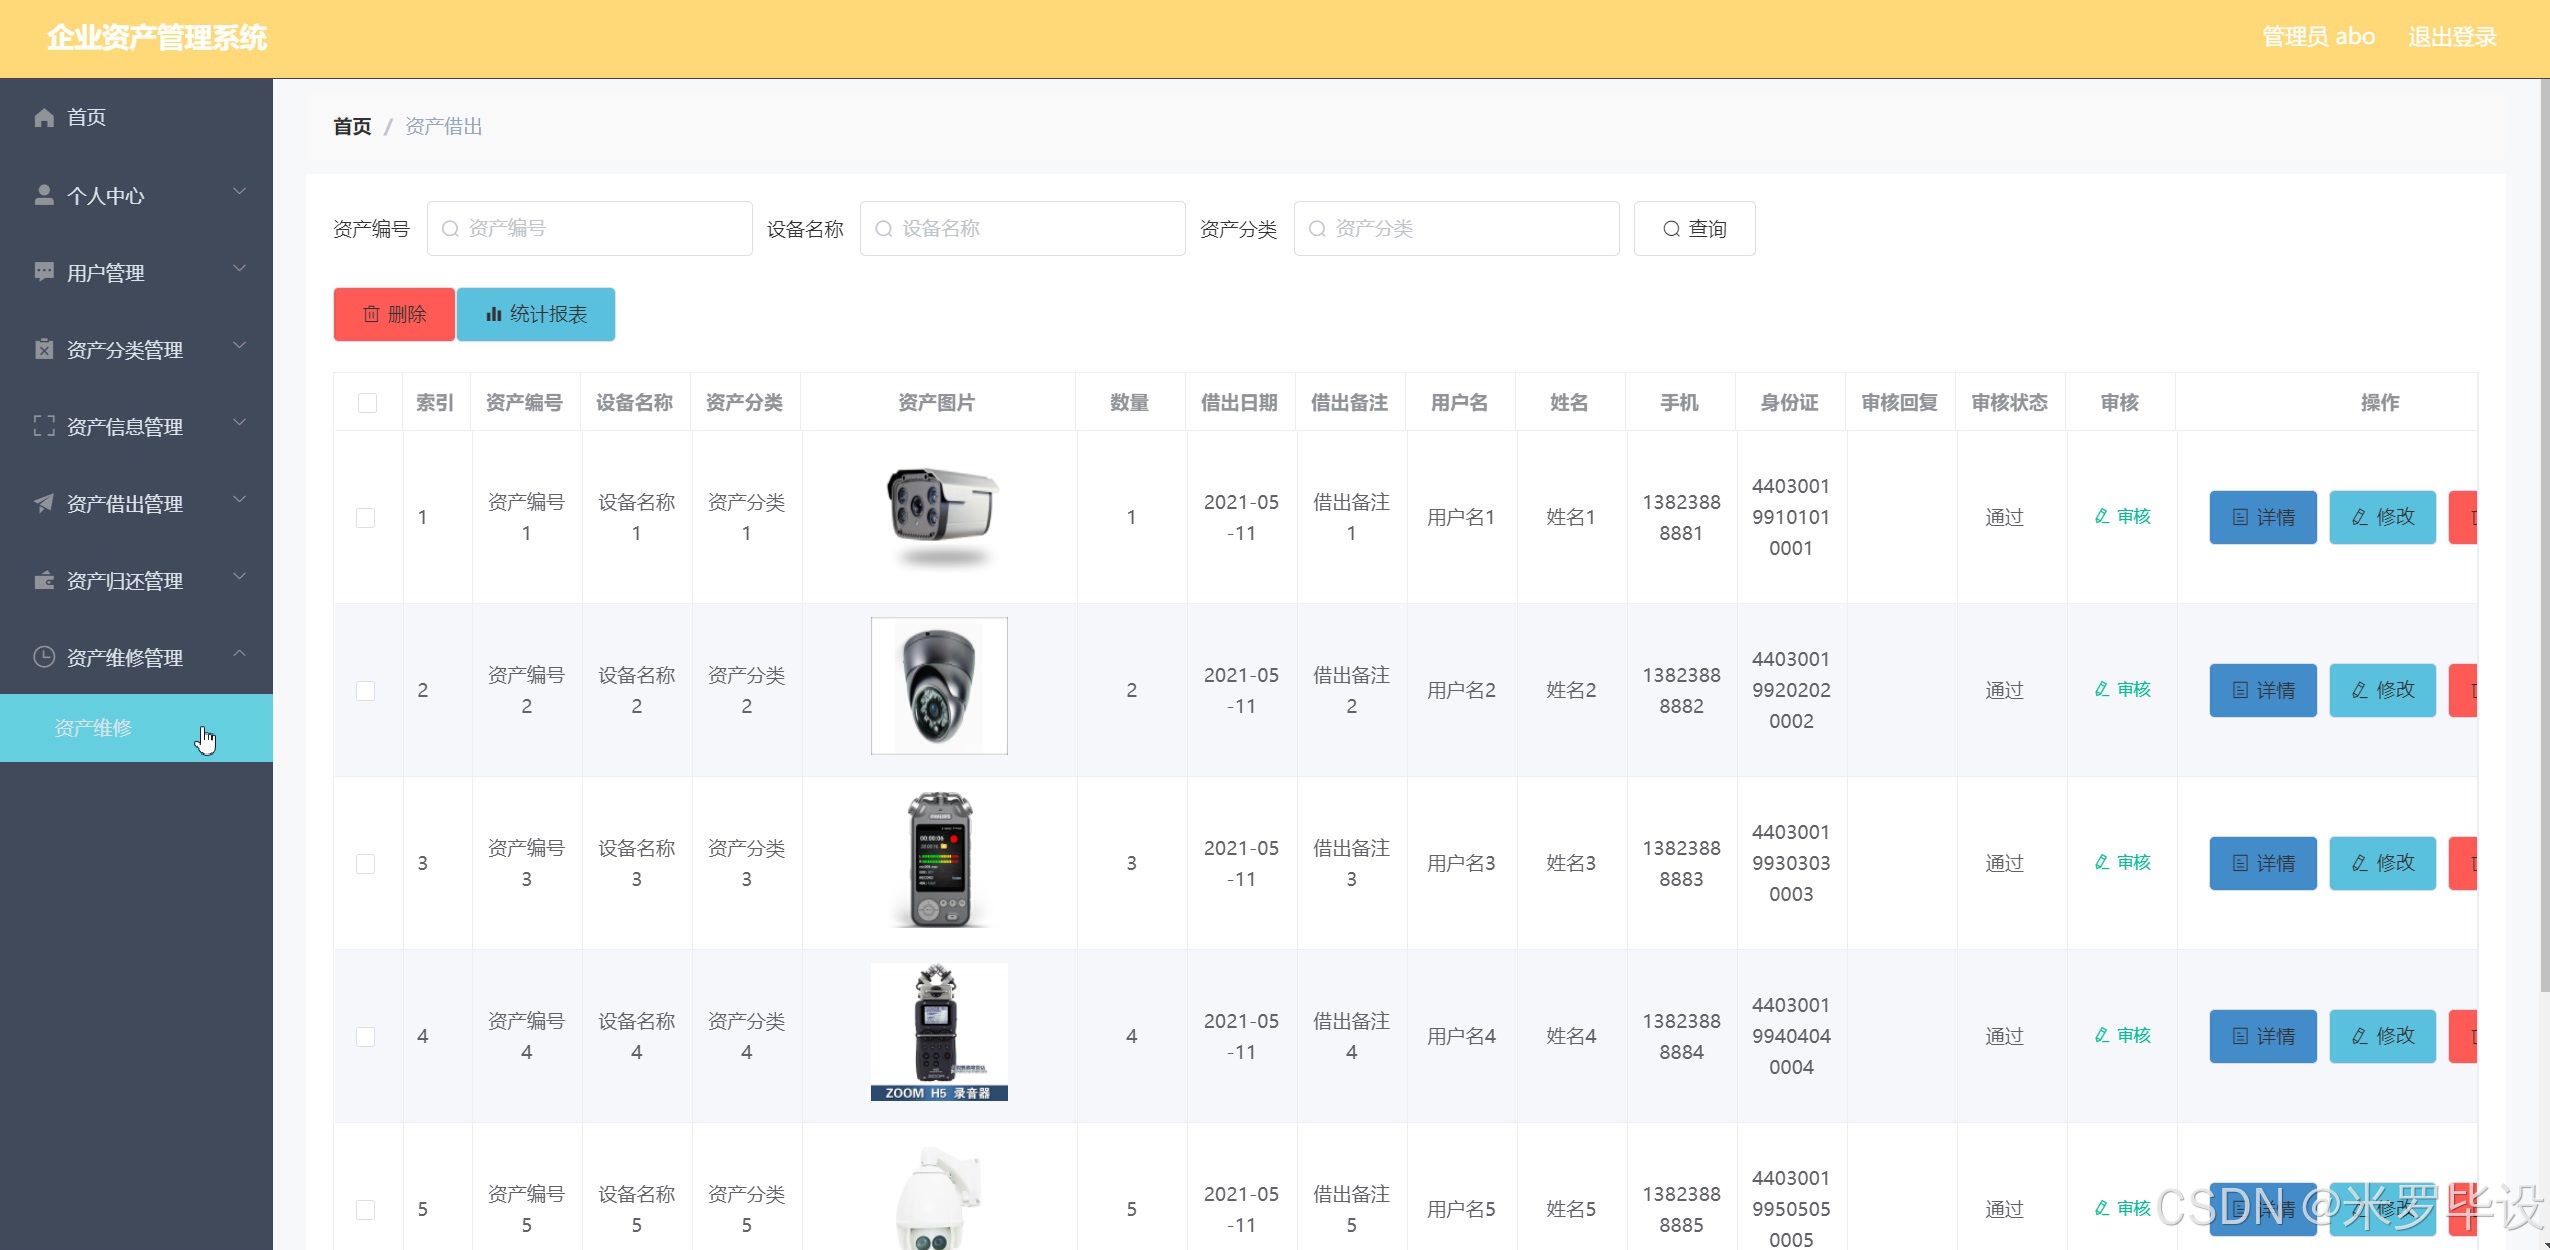The image size is (2550, 1250).
Task: Click the 资产借出管理 paper plane icon
Action: [x=44, y=503]
